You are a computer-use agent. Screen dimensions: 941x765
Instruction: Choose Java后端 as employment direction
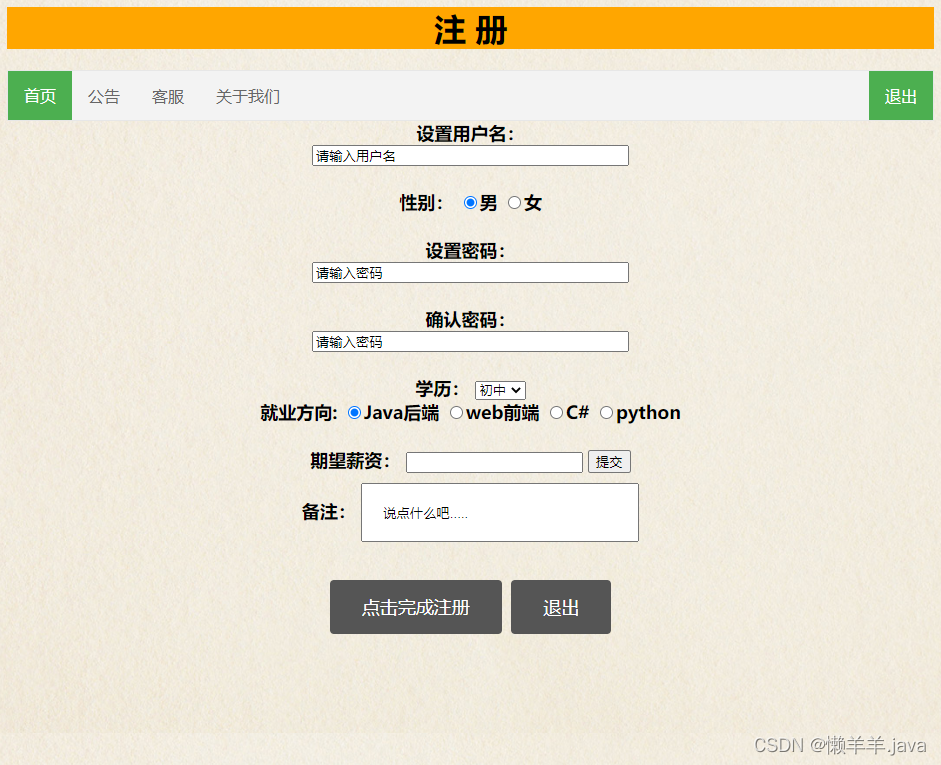pos(353,412)
